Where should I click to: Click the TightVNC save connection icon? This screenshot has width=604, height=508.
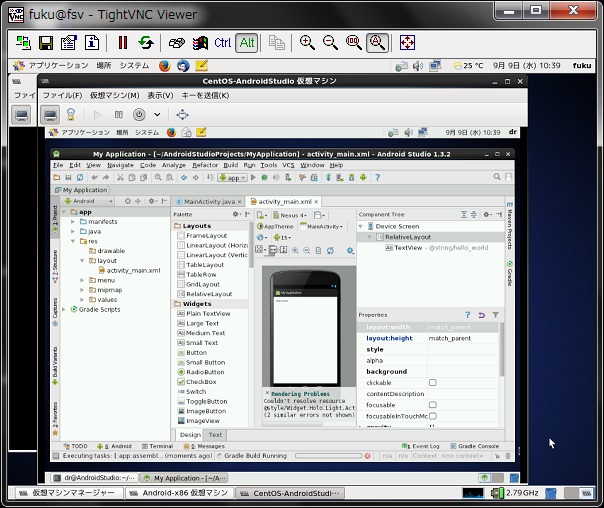pos(45,43)
